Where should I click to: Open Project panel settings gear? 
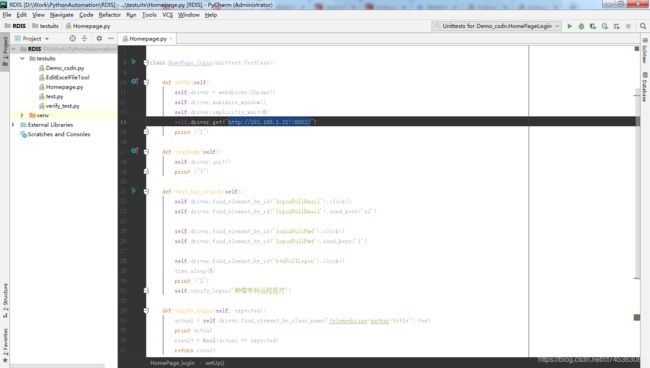pyautogui.click(x=99, y=38)
